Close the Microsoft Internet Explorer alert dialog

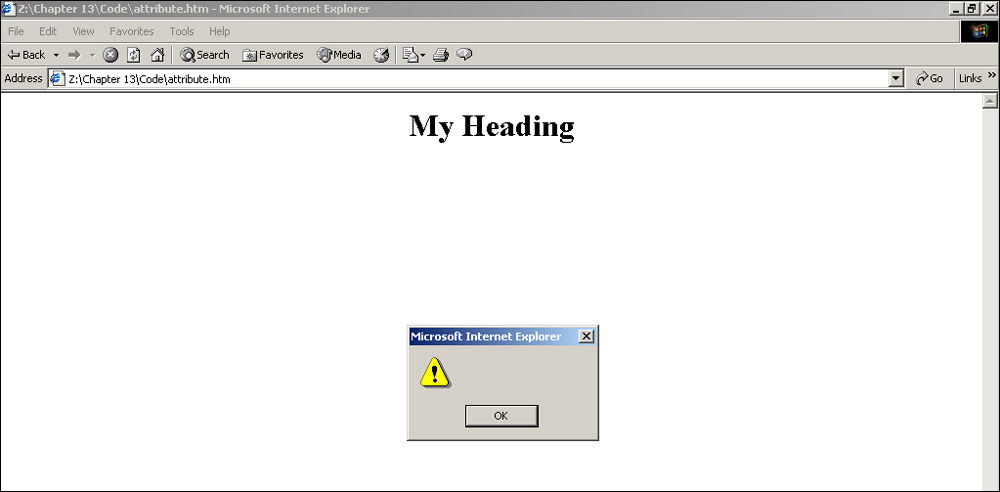(x=586, y=336)
